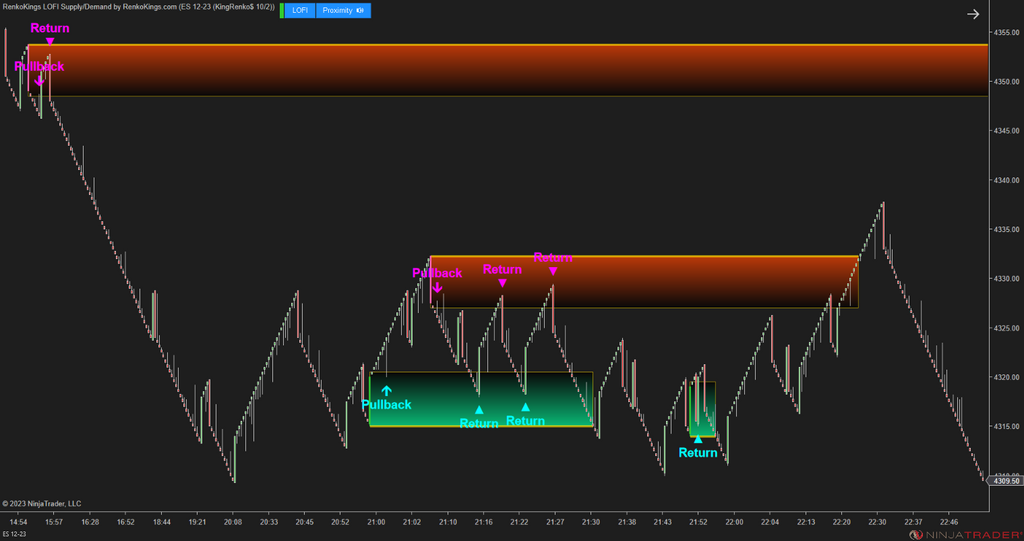
Task: Click the cyan Return label near 21:16
Action: 479,423
